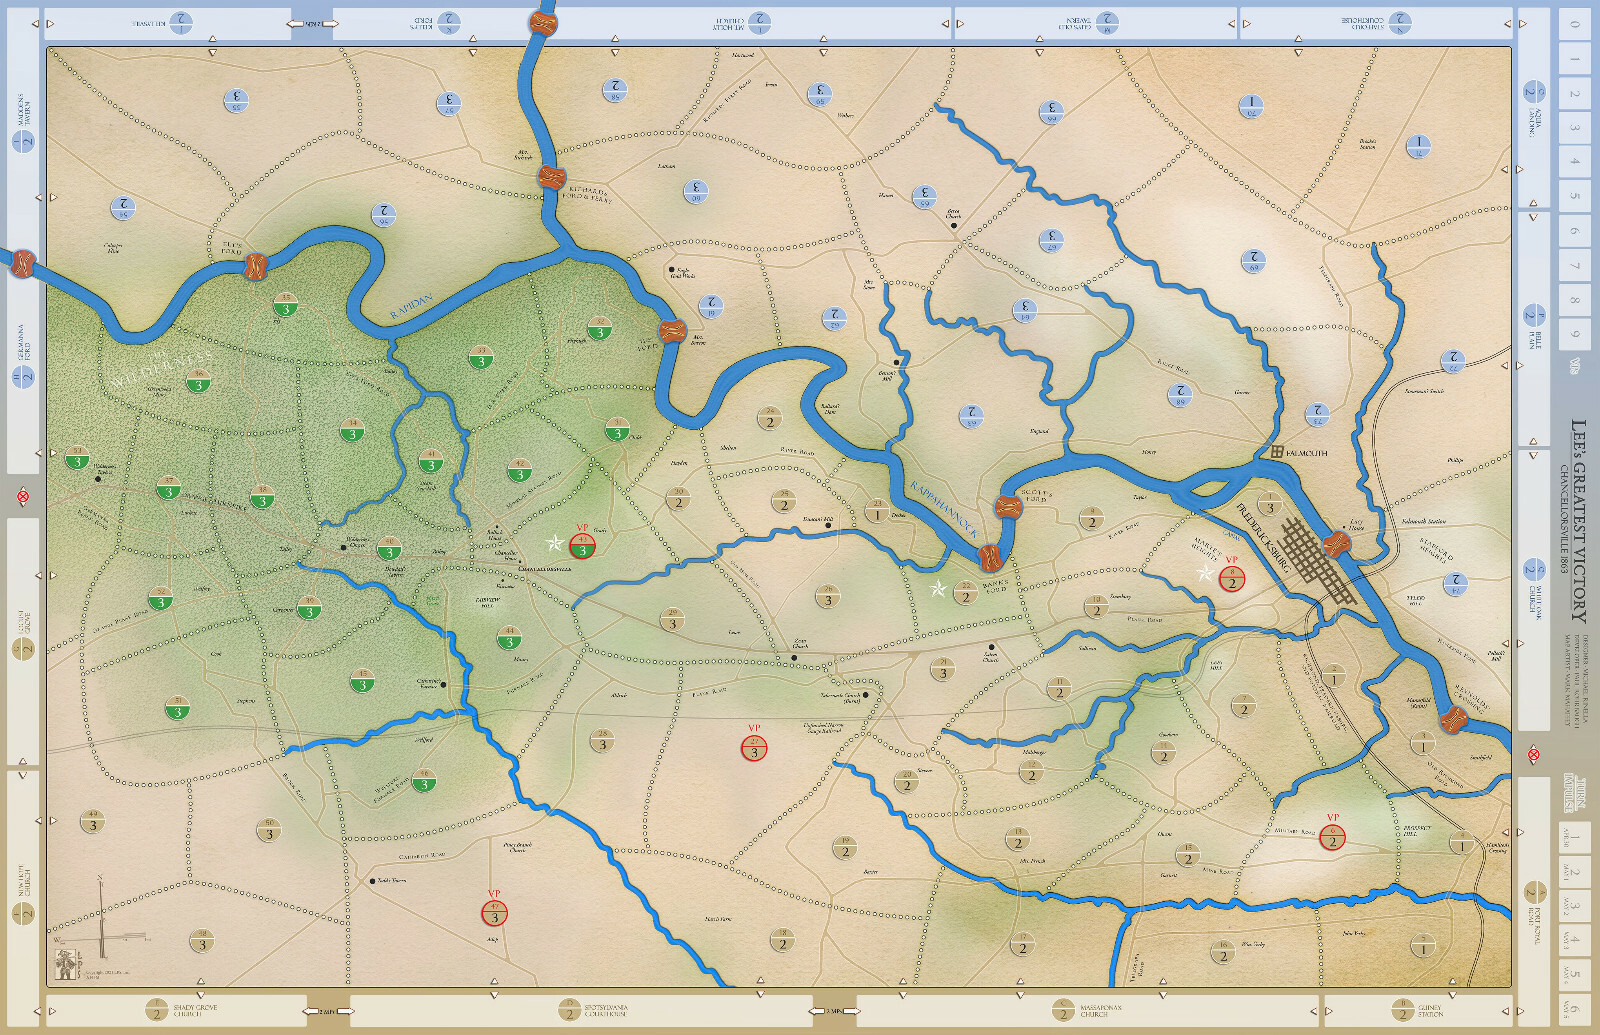Select the U.S. Ford crossing marker
This screenshot has height=1035, width=1600.
pos(672,330)
